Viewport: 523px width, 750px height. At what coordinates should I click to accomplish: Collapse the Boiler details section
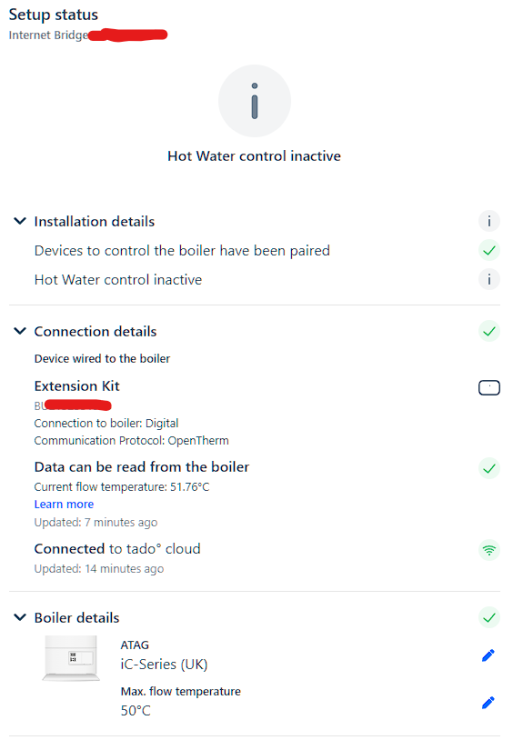click(x=20, y=618)
